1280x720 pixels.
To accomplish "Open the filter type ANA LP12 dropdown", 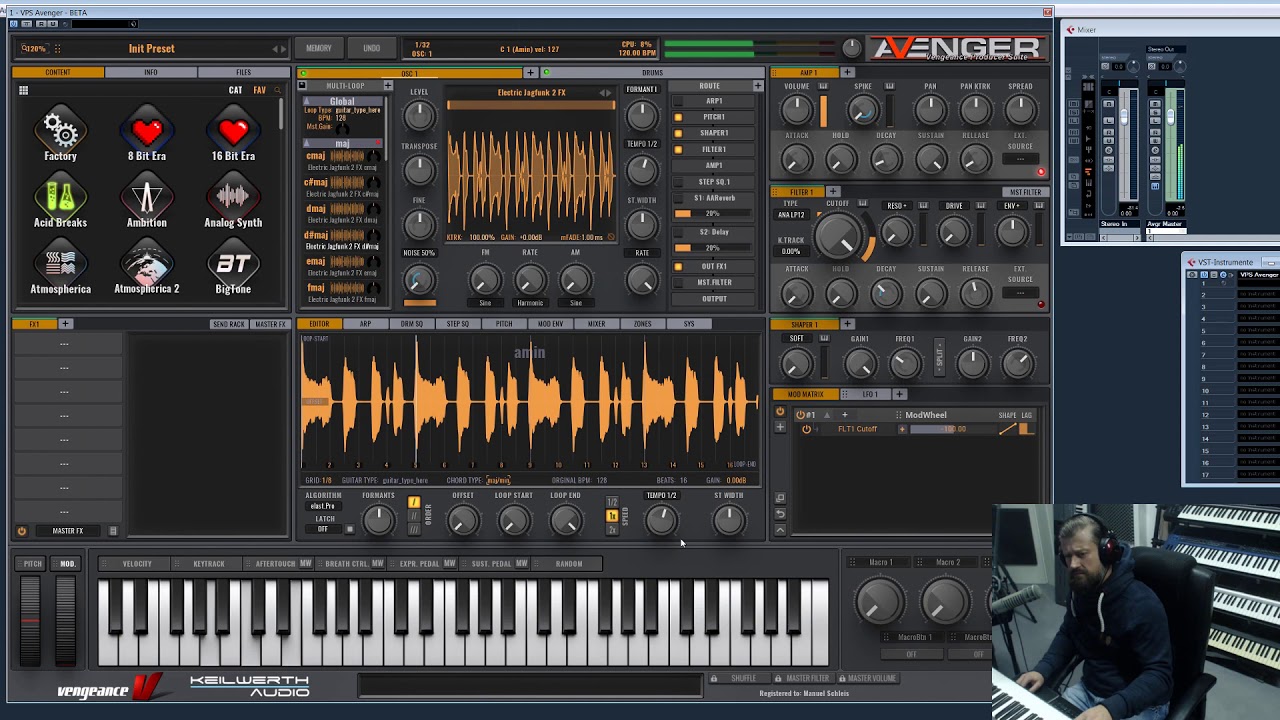I will click(x=791, y=215).
